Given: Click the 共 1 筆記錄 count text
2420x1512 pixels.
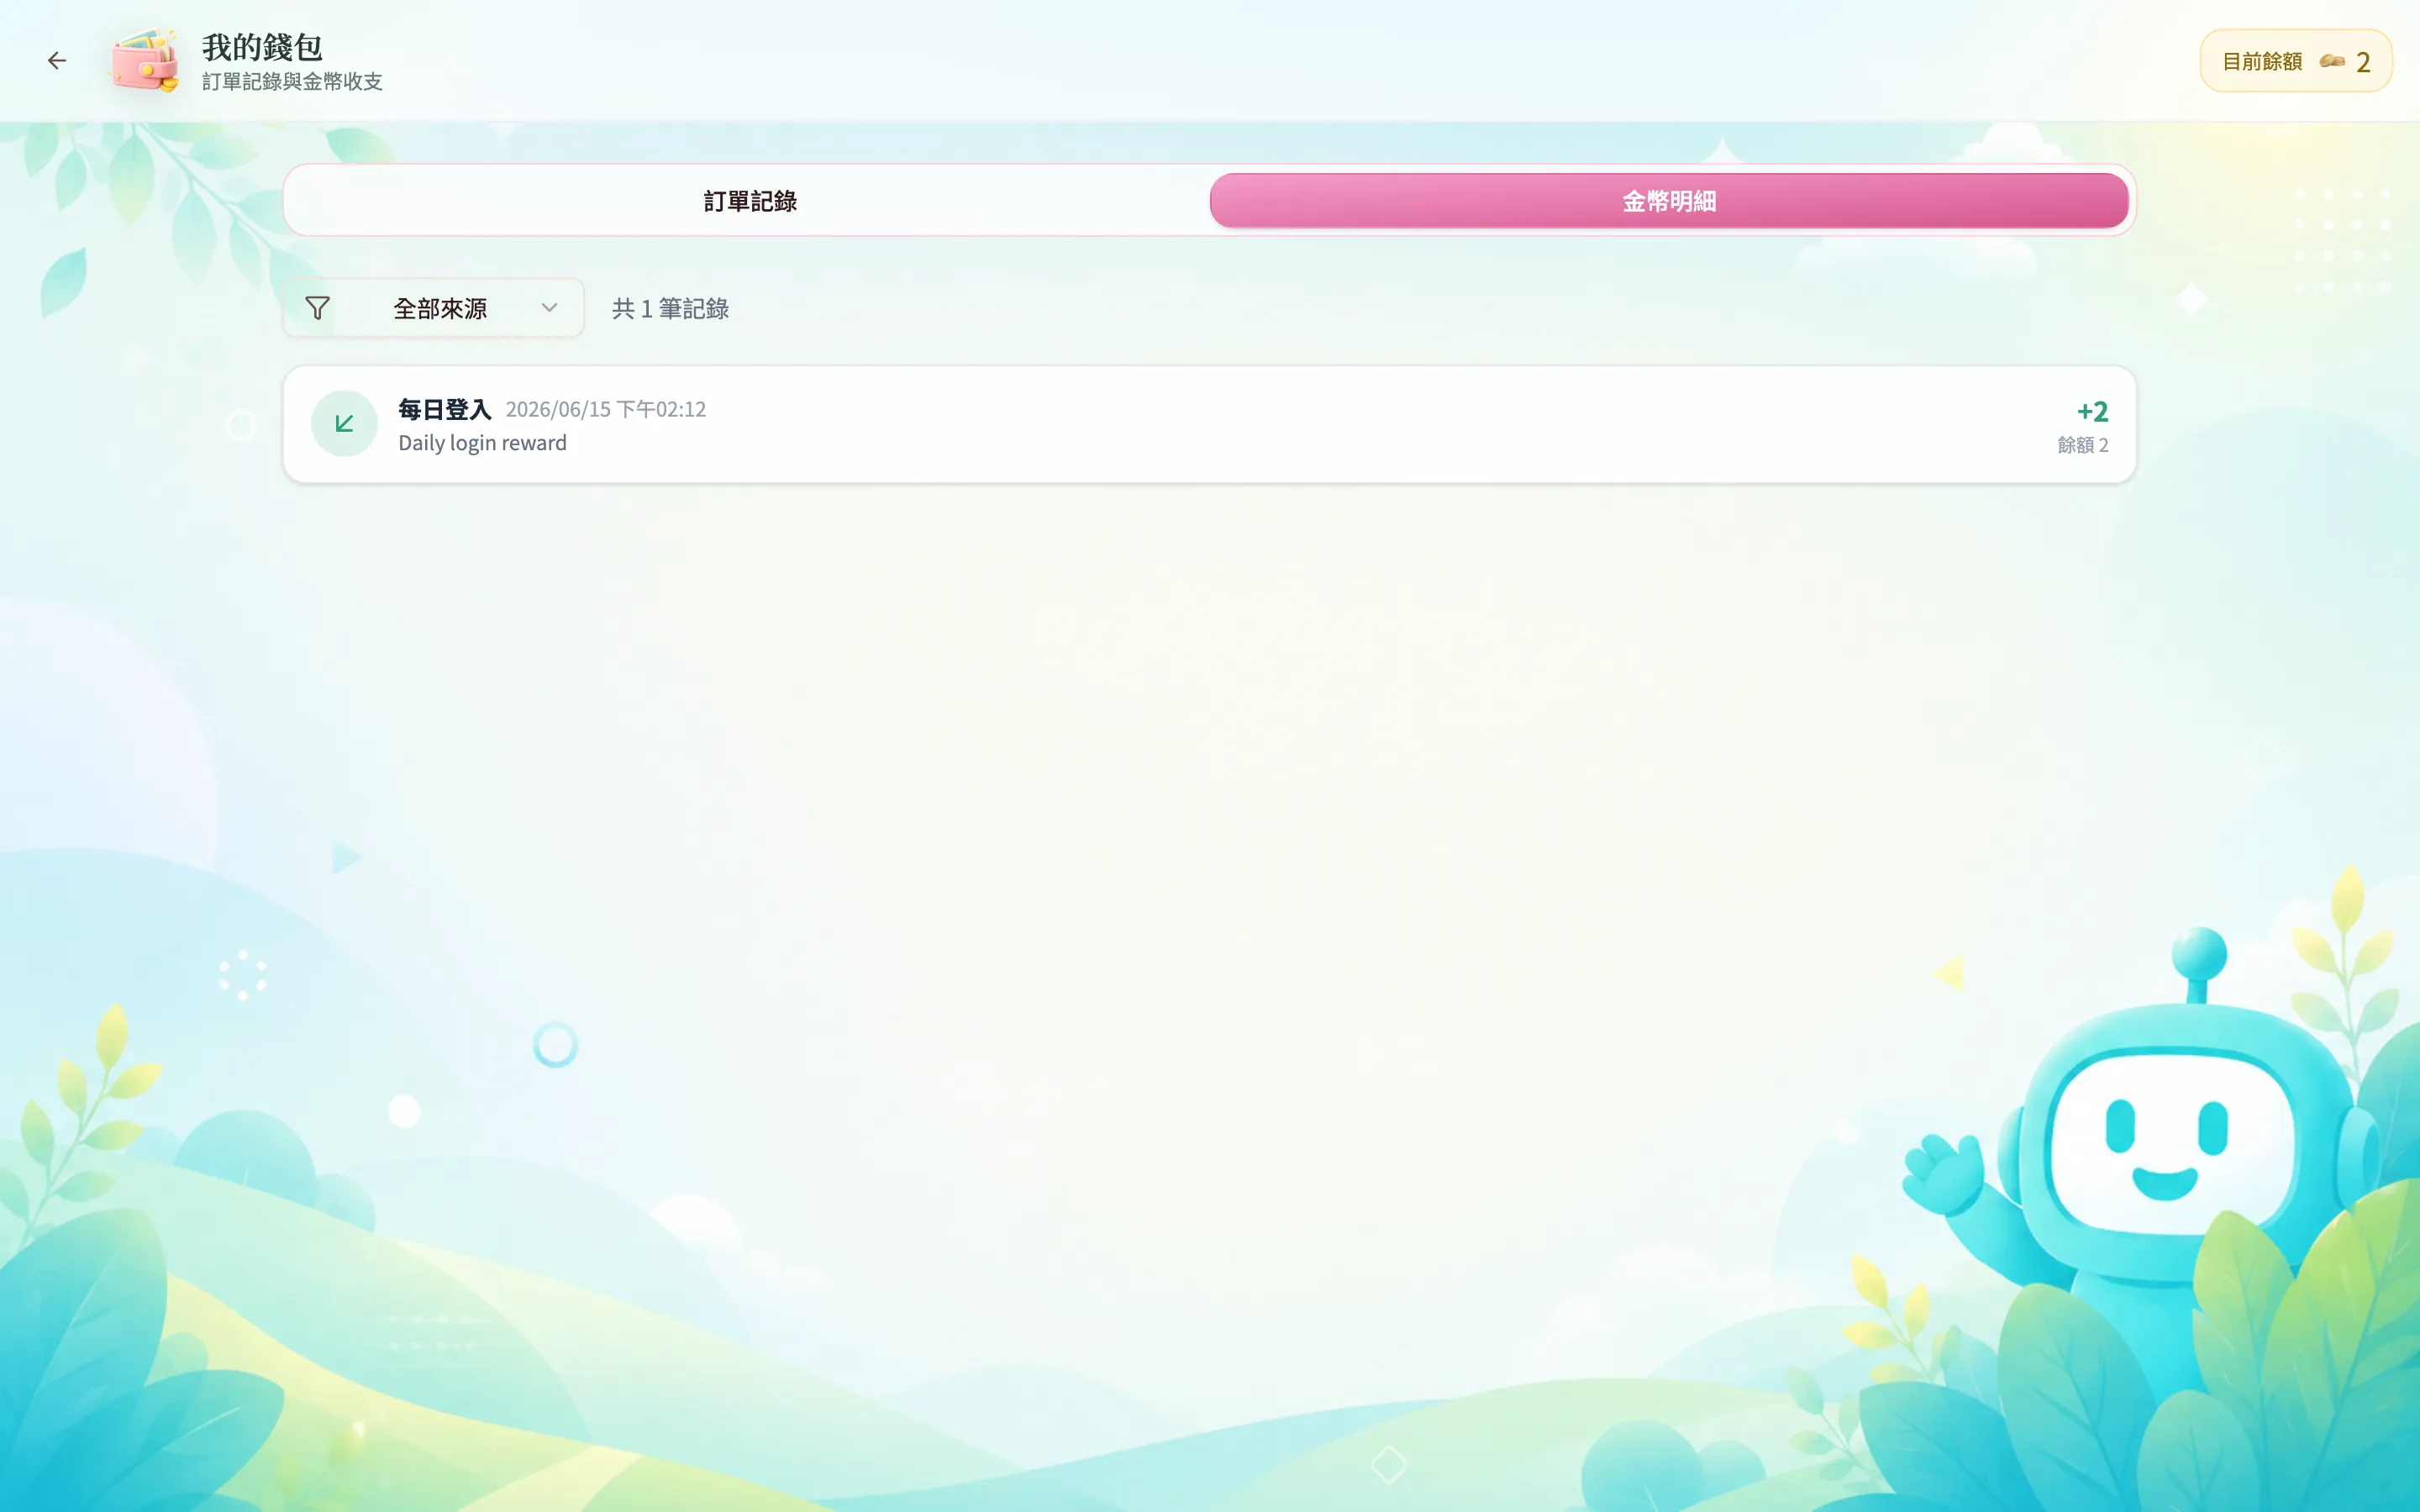Looking at the screenshot, I should pos(670,309).
